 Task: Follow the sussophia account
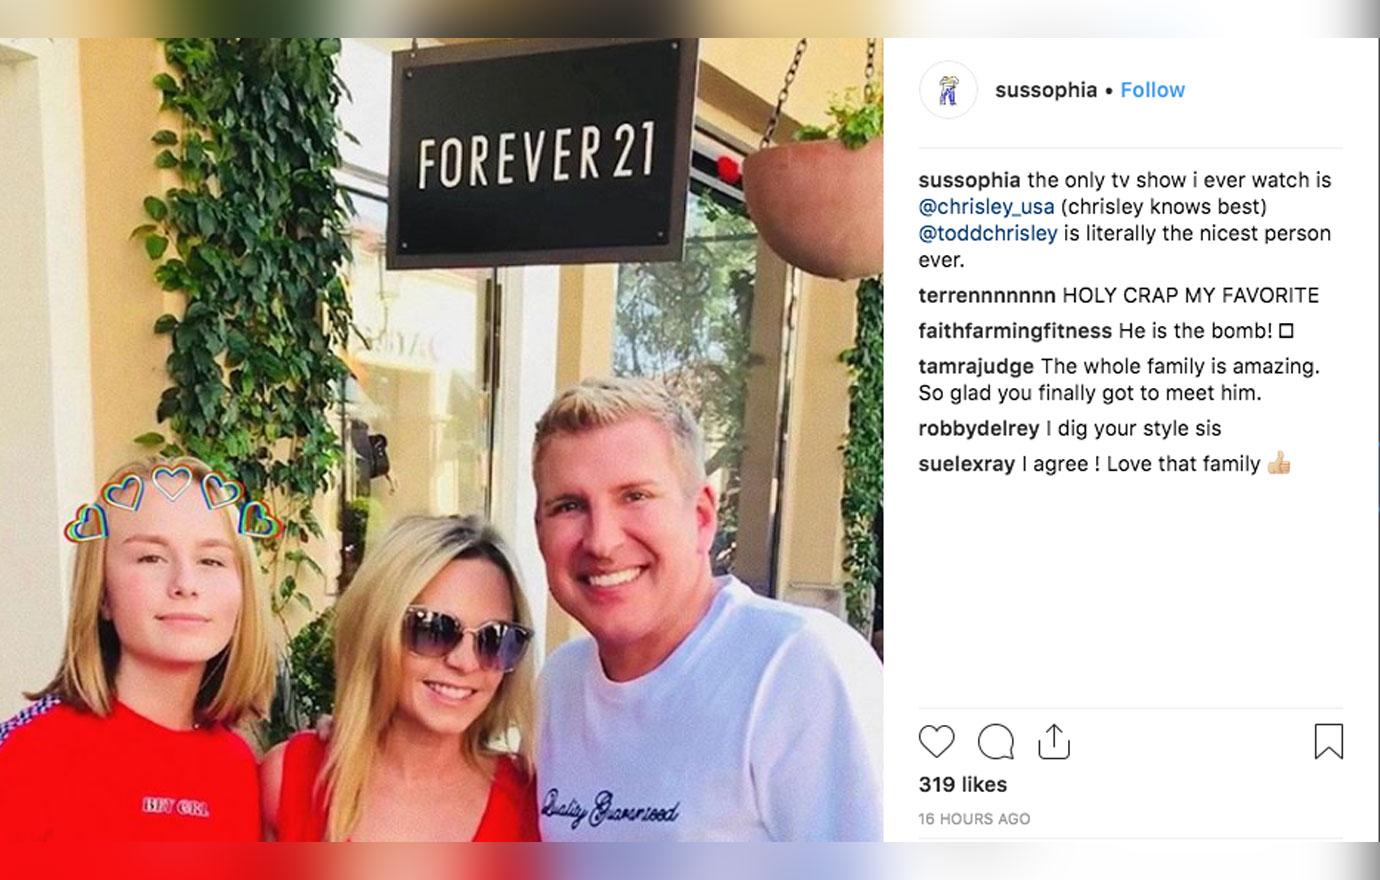click(1152, 90)
